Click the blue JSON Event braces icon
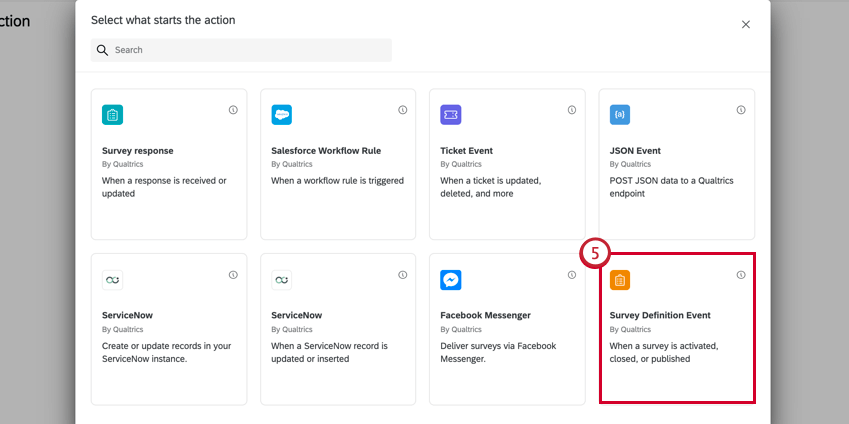Image resolution: width=849 pixels, height=424 pixels. 620,115
